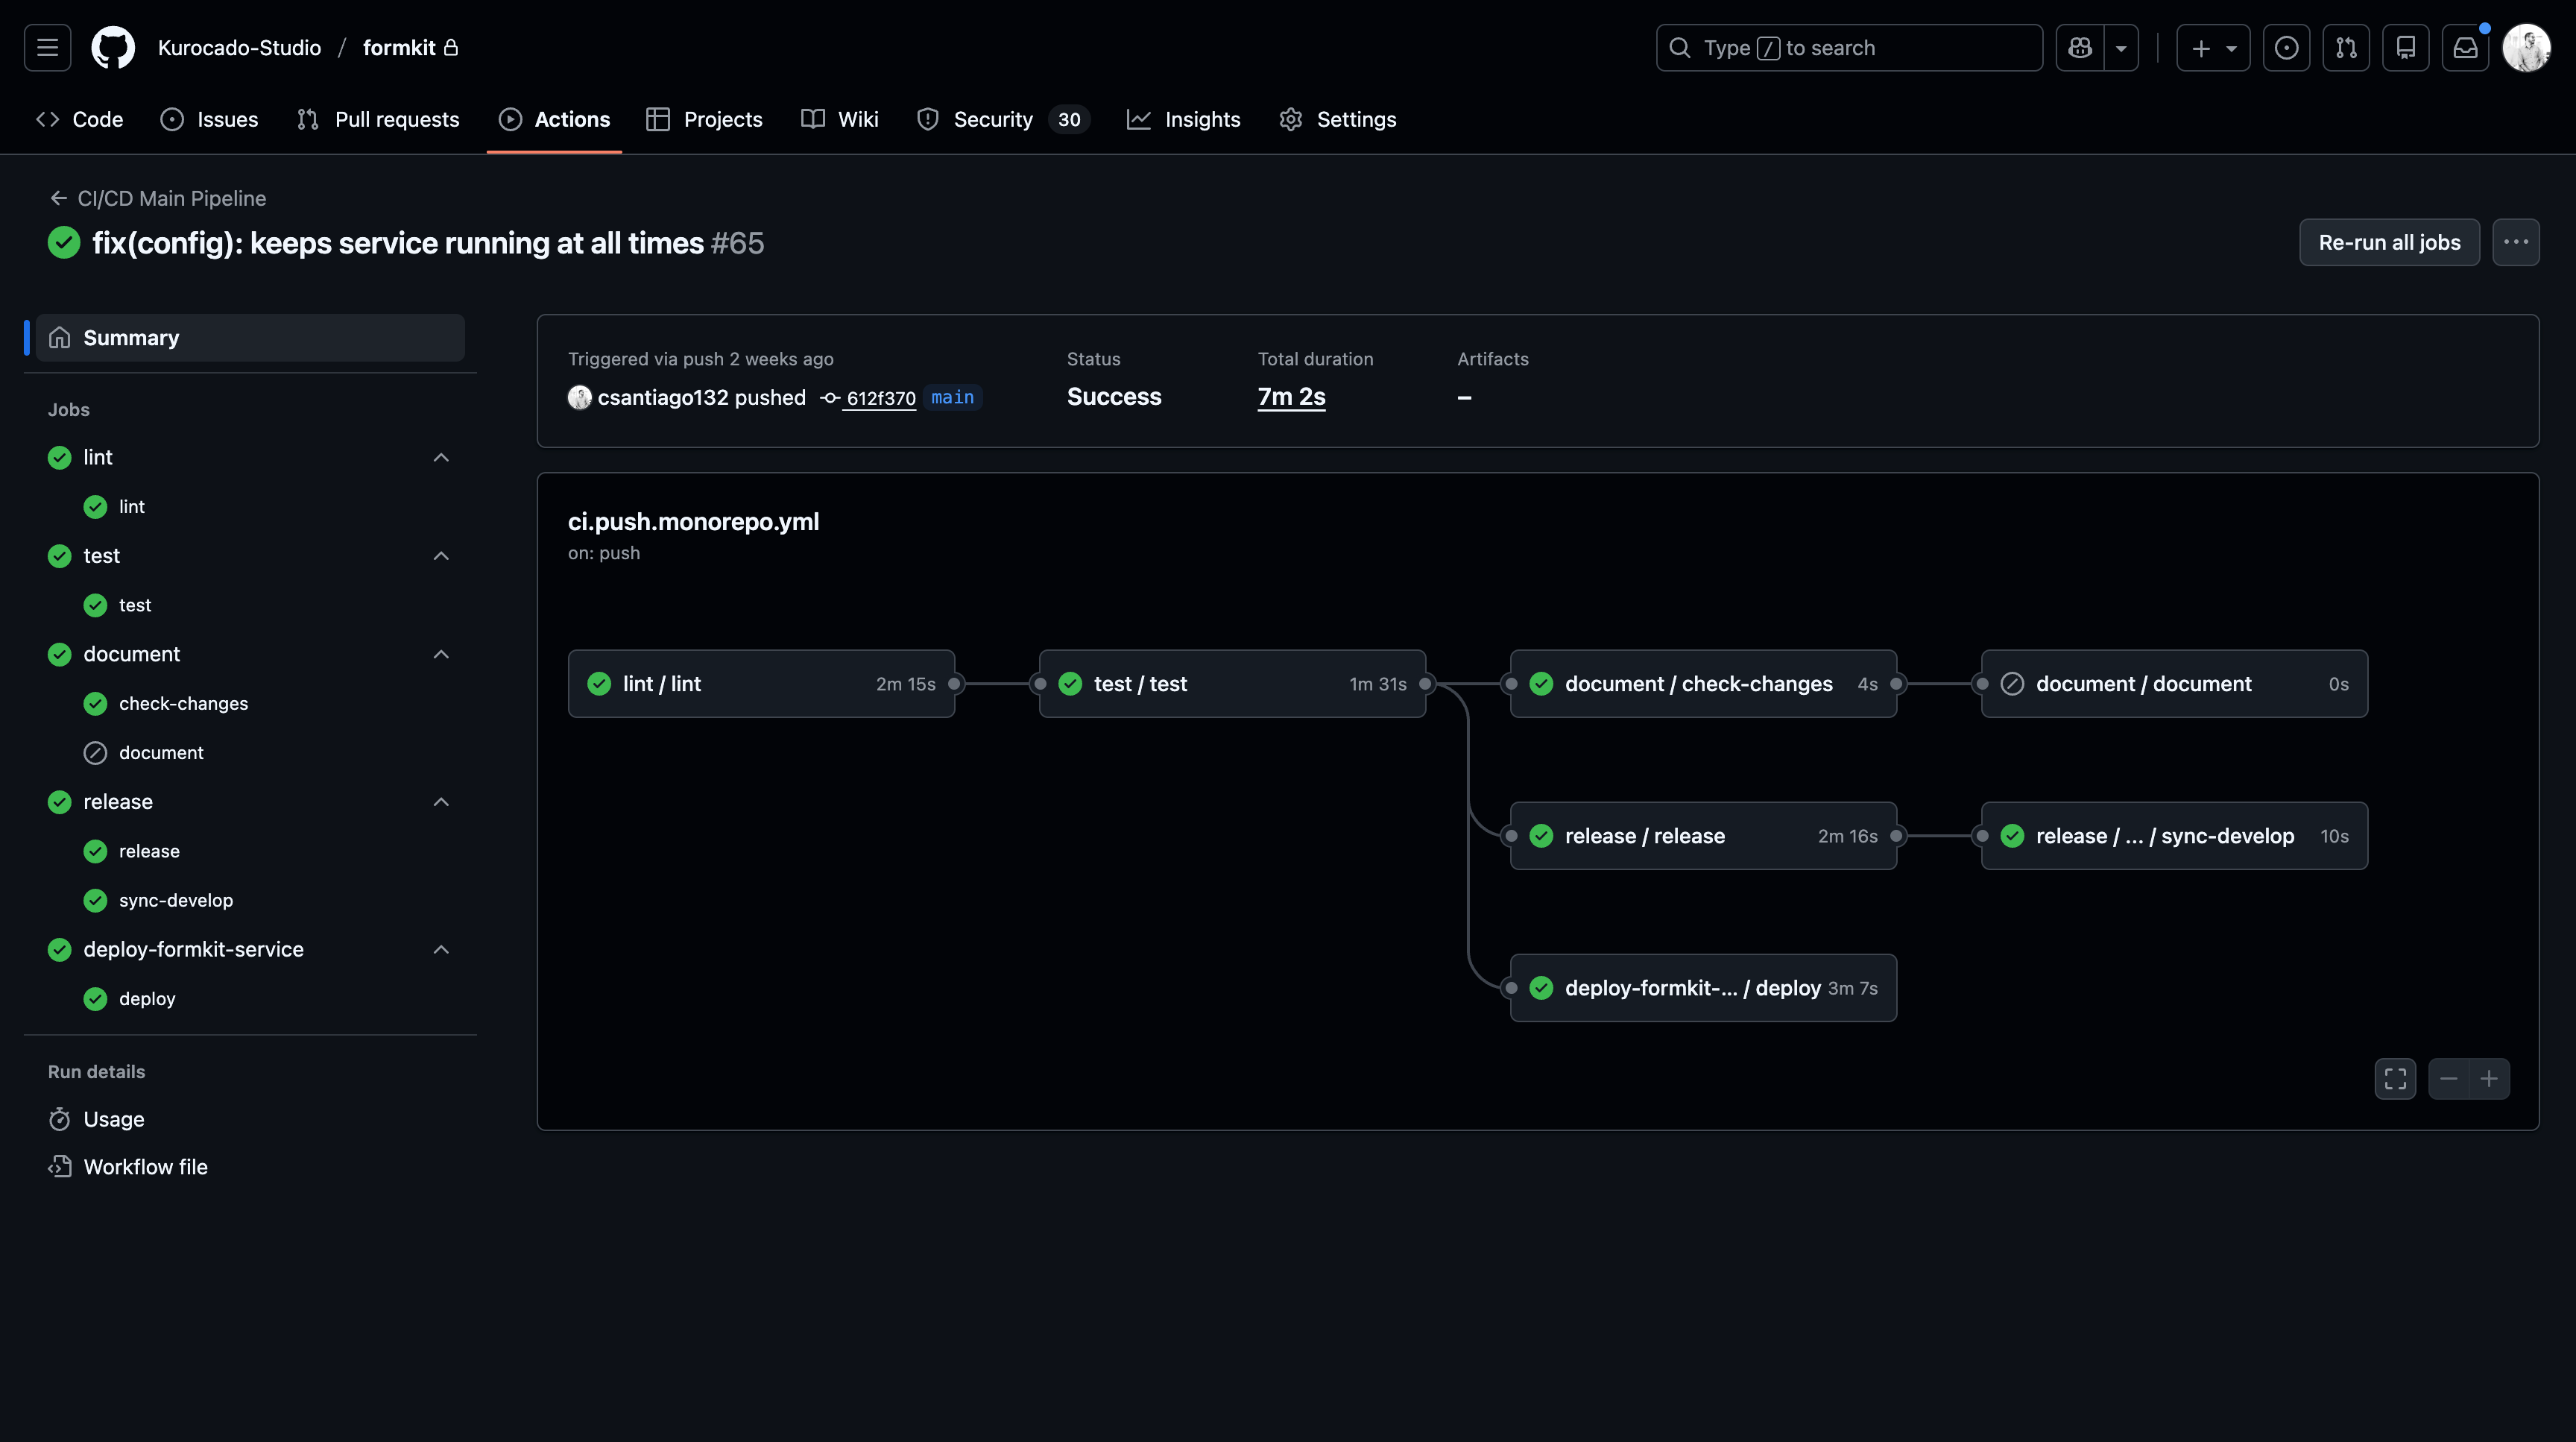The width and height of the screenshot is (2576, 1442).
Task: Click Re-run all jobs button
Action: (2389, 242)
